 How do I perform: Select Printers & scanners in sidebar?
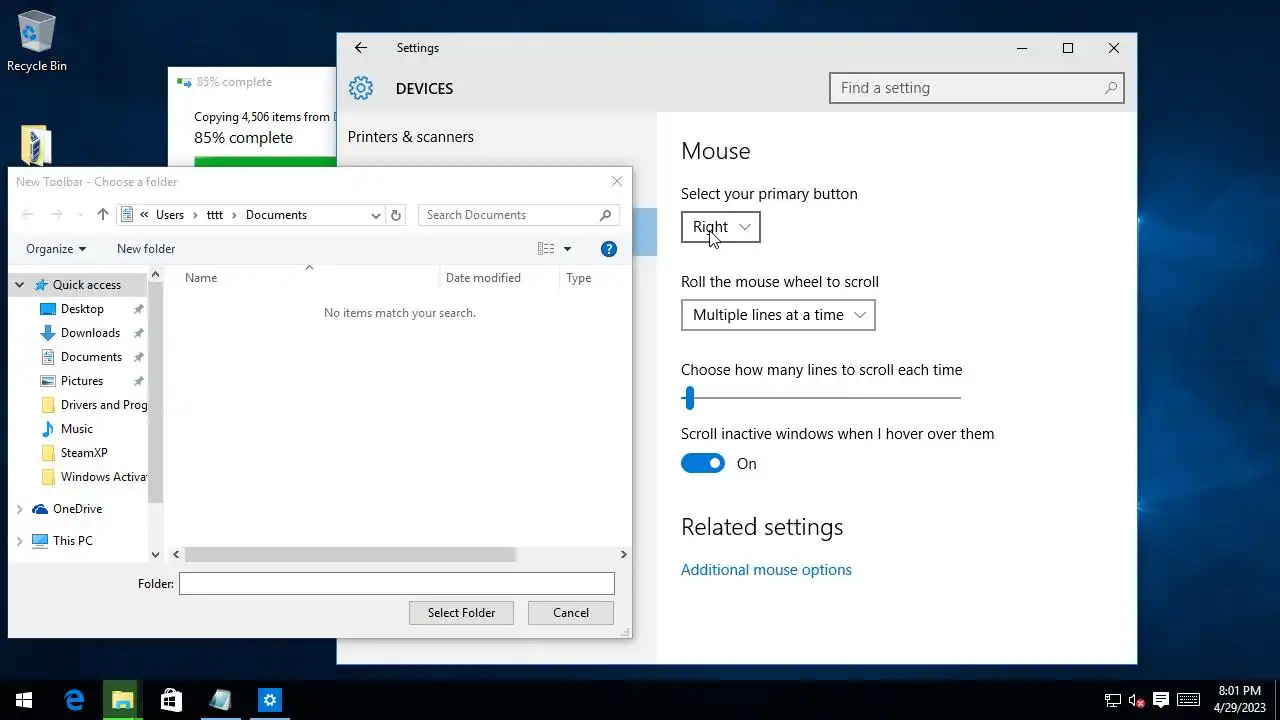411,137
